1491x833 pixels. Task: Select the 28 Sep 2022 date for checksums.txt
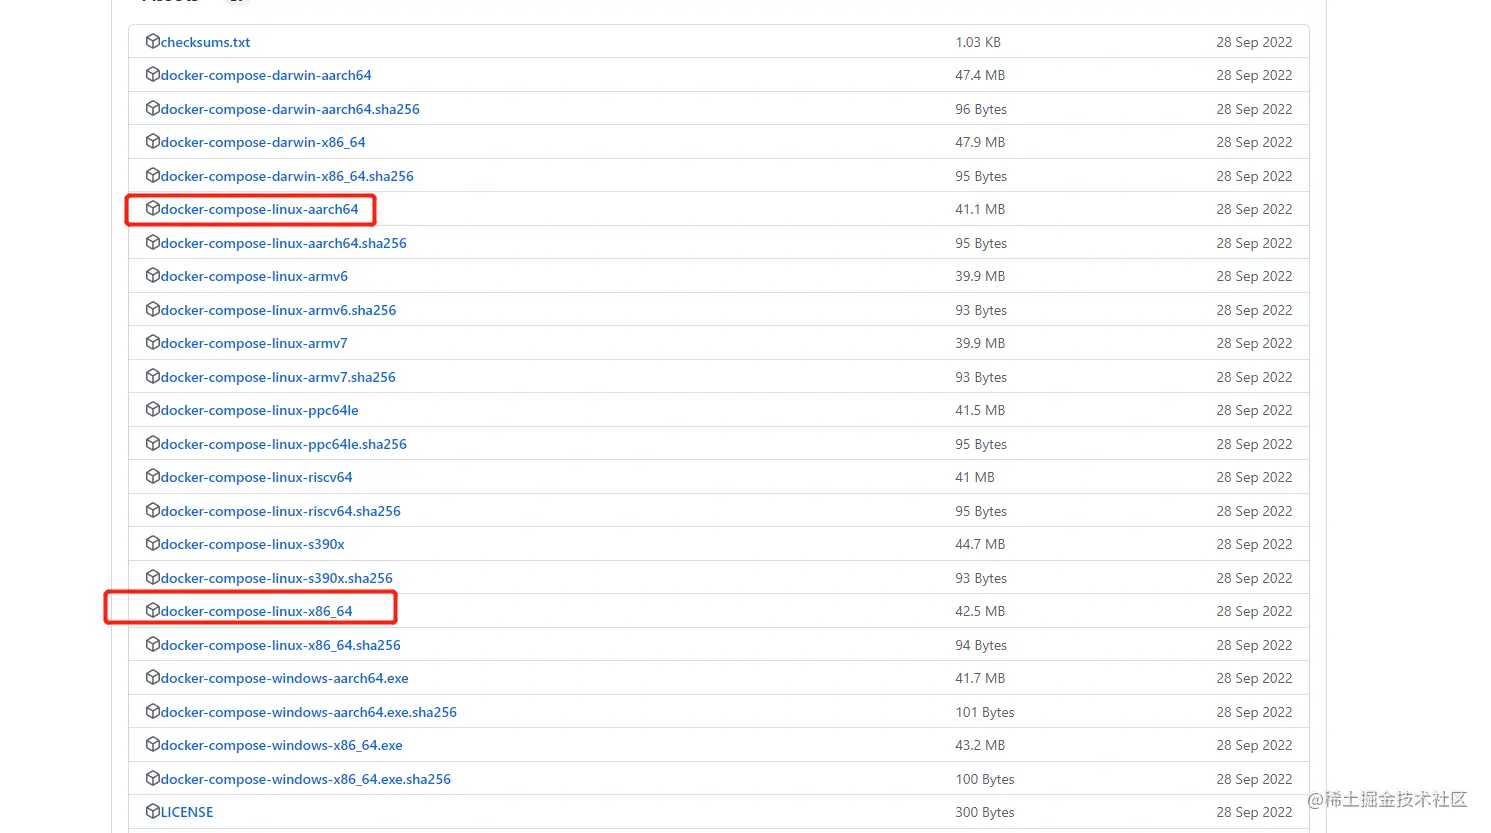(1254, 42)
